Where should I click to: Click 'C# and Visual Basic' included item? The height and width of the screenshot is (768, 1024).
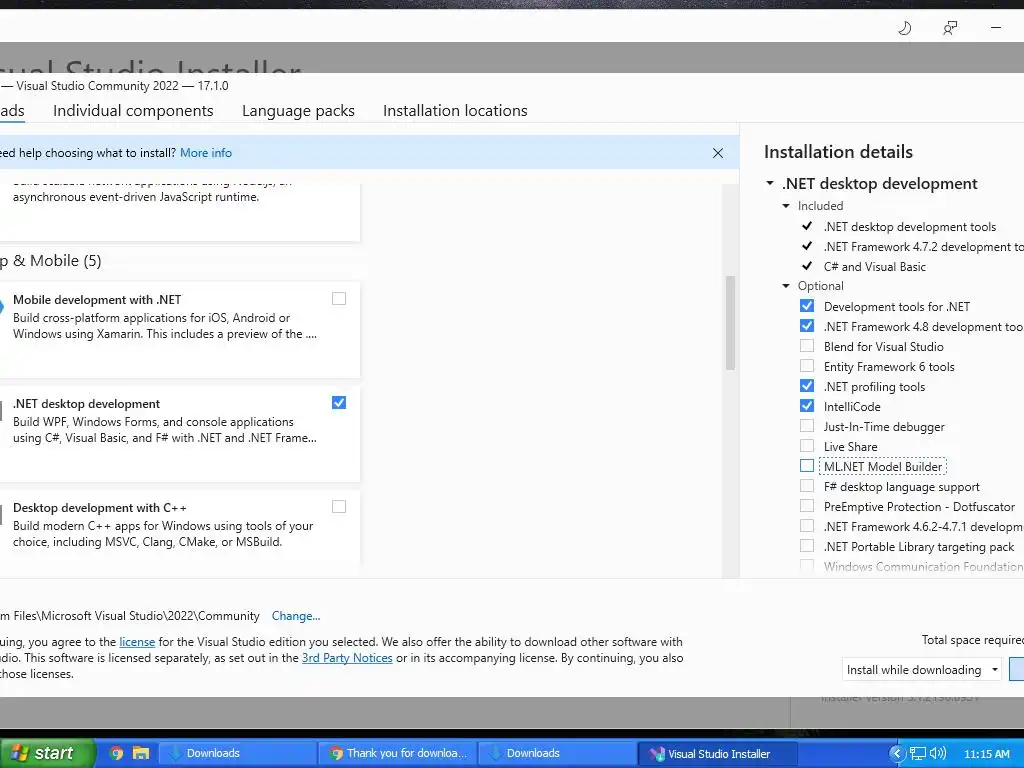coord(874,266)
